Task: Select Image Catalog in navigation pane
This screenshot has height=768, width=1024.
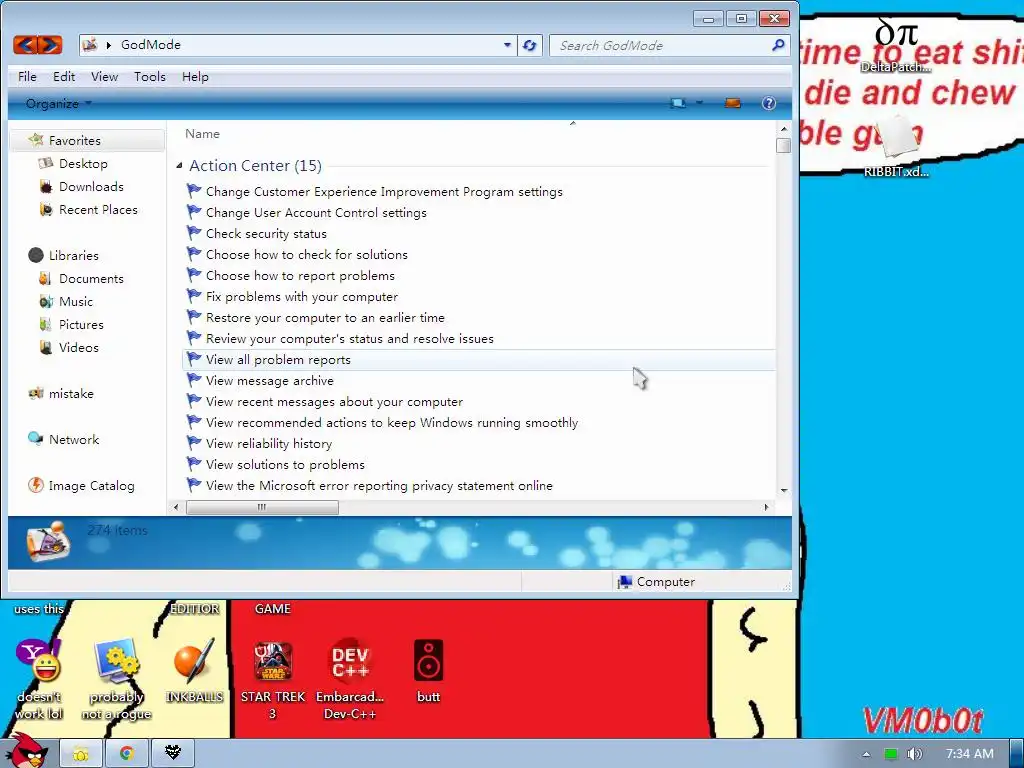Action: [91, 485]
